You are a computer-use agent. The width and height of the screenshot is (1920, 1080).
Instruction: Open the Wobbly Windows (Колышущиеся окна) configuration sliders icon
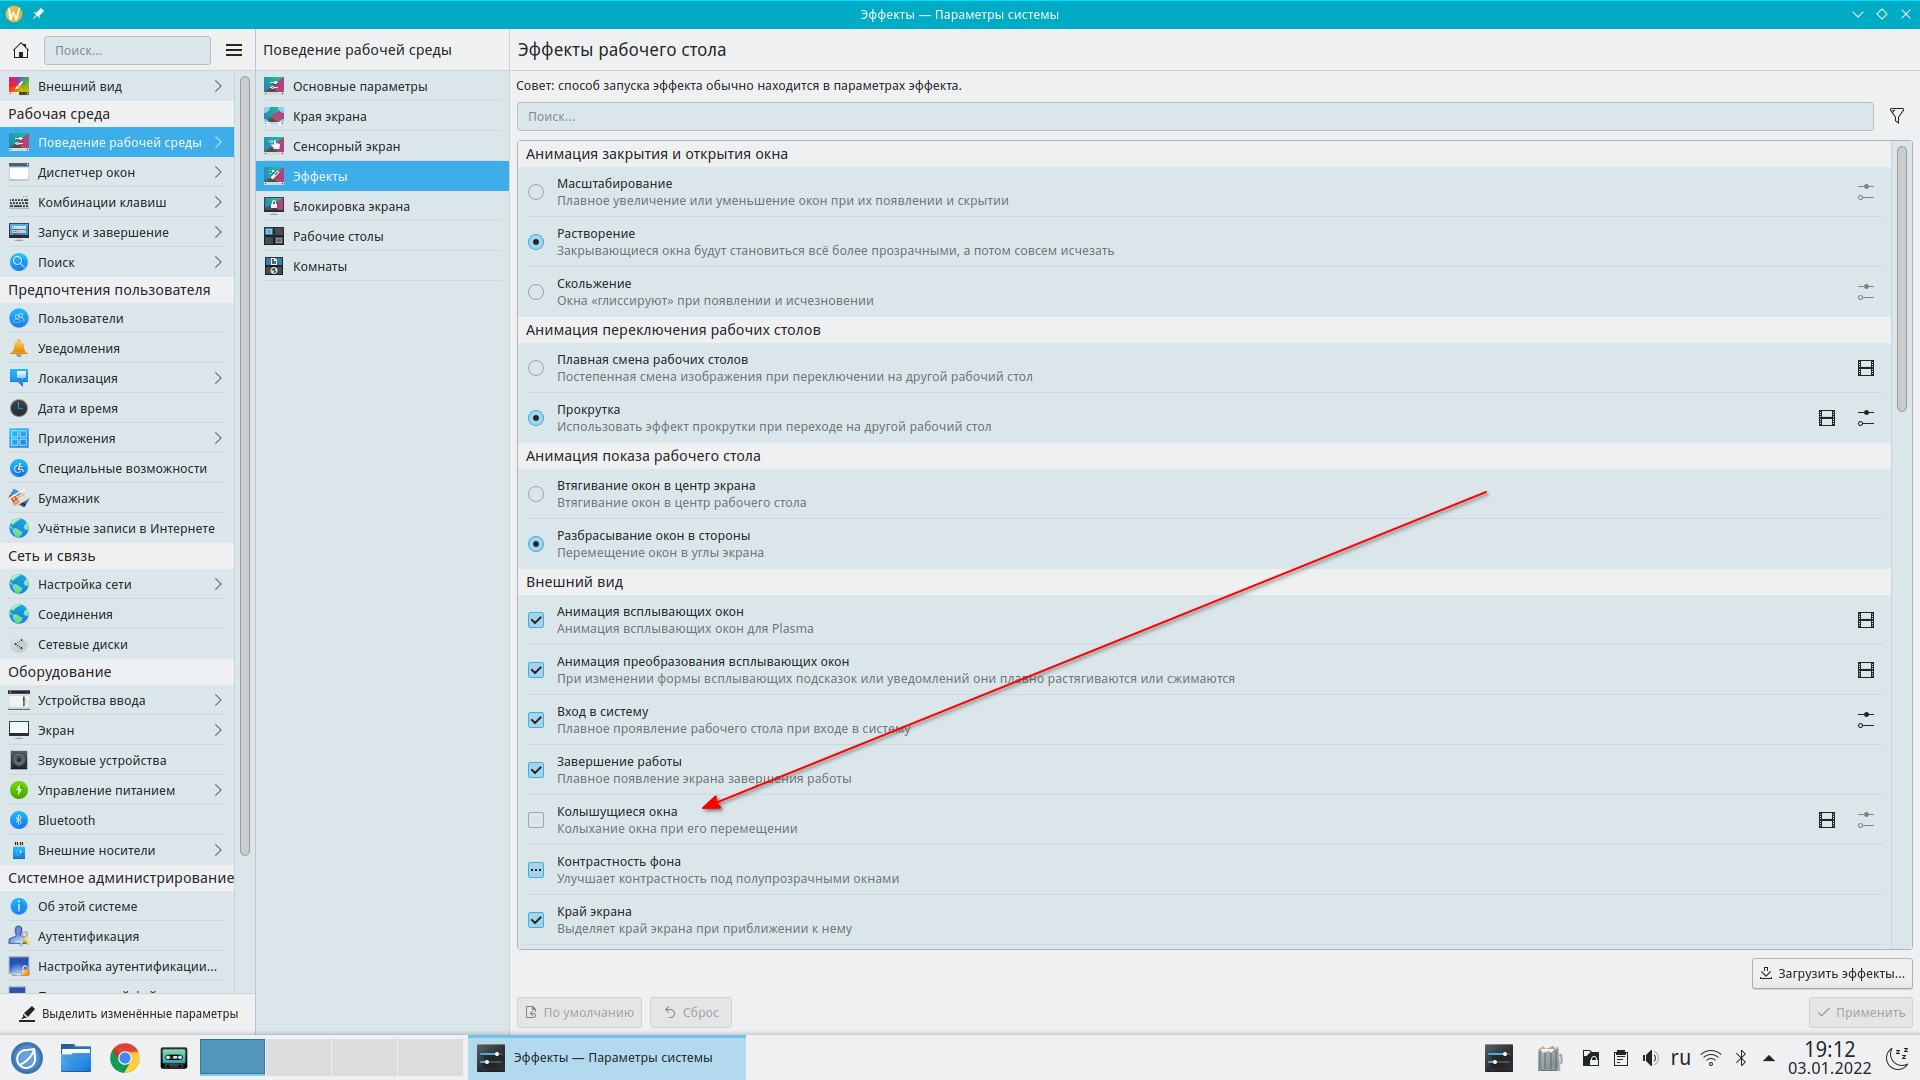click(1865, 820)
